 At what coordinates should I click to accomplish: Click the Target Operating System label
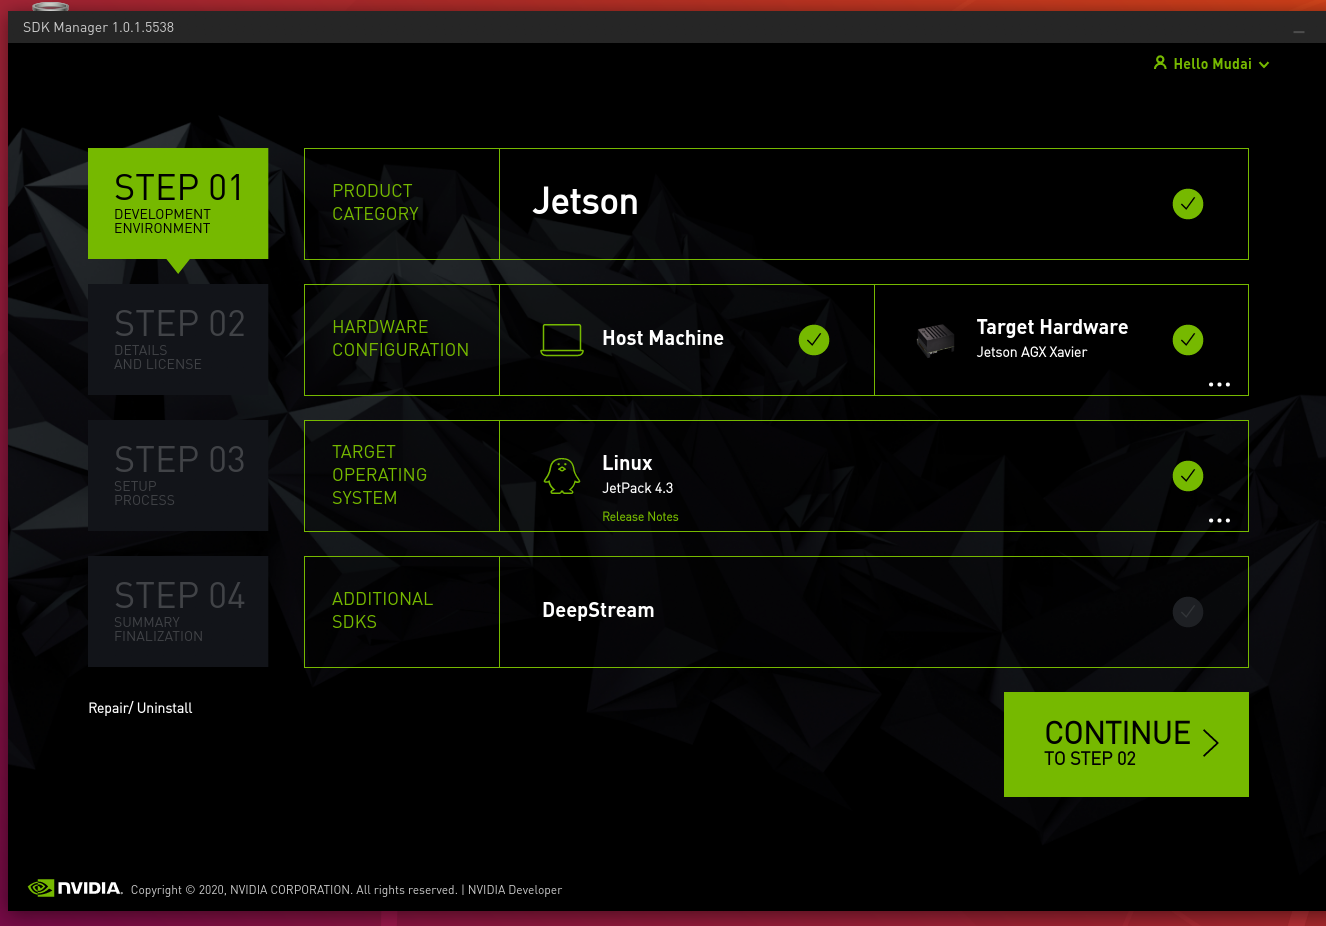click(379, 475)
